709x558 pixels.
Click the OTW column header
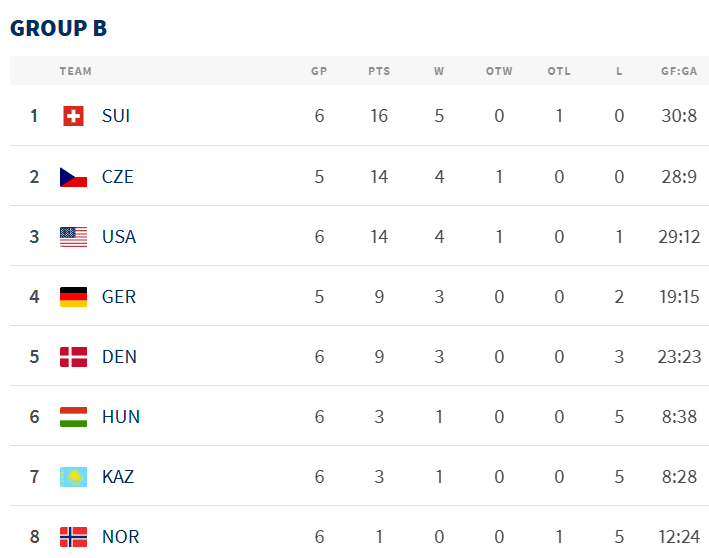[x=499, y=71]
